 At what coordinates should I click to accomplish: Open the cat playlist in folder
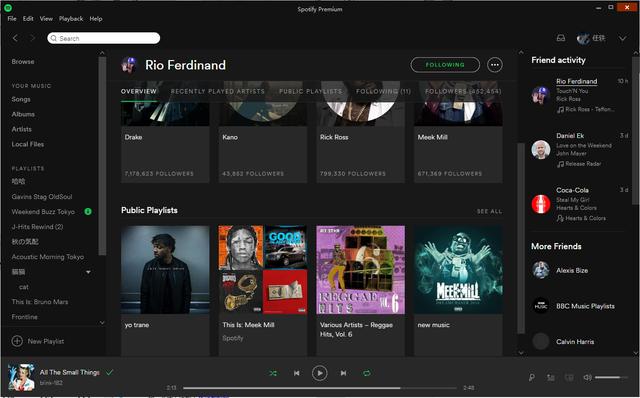coord(24,287)
